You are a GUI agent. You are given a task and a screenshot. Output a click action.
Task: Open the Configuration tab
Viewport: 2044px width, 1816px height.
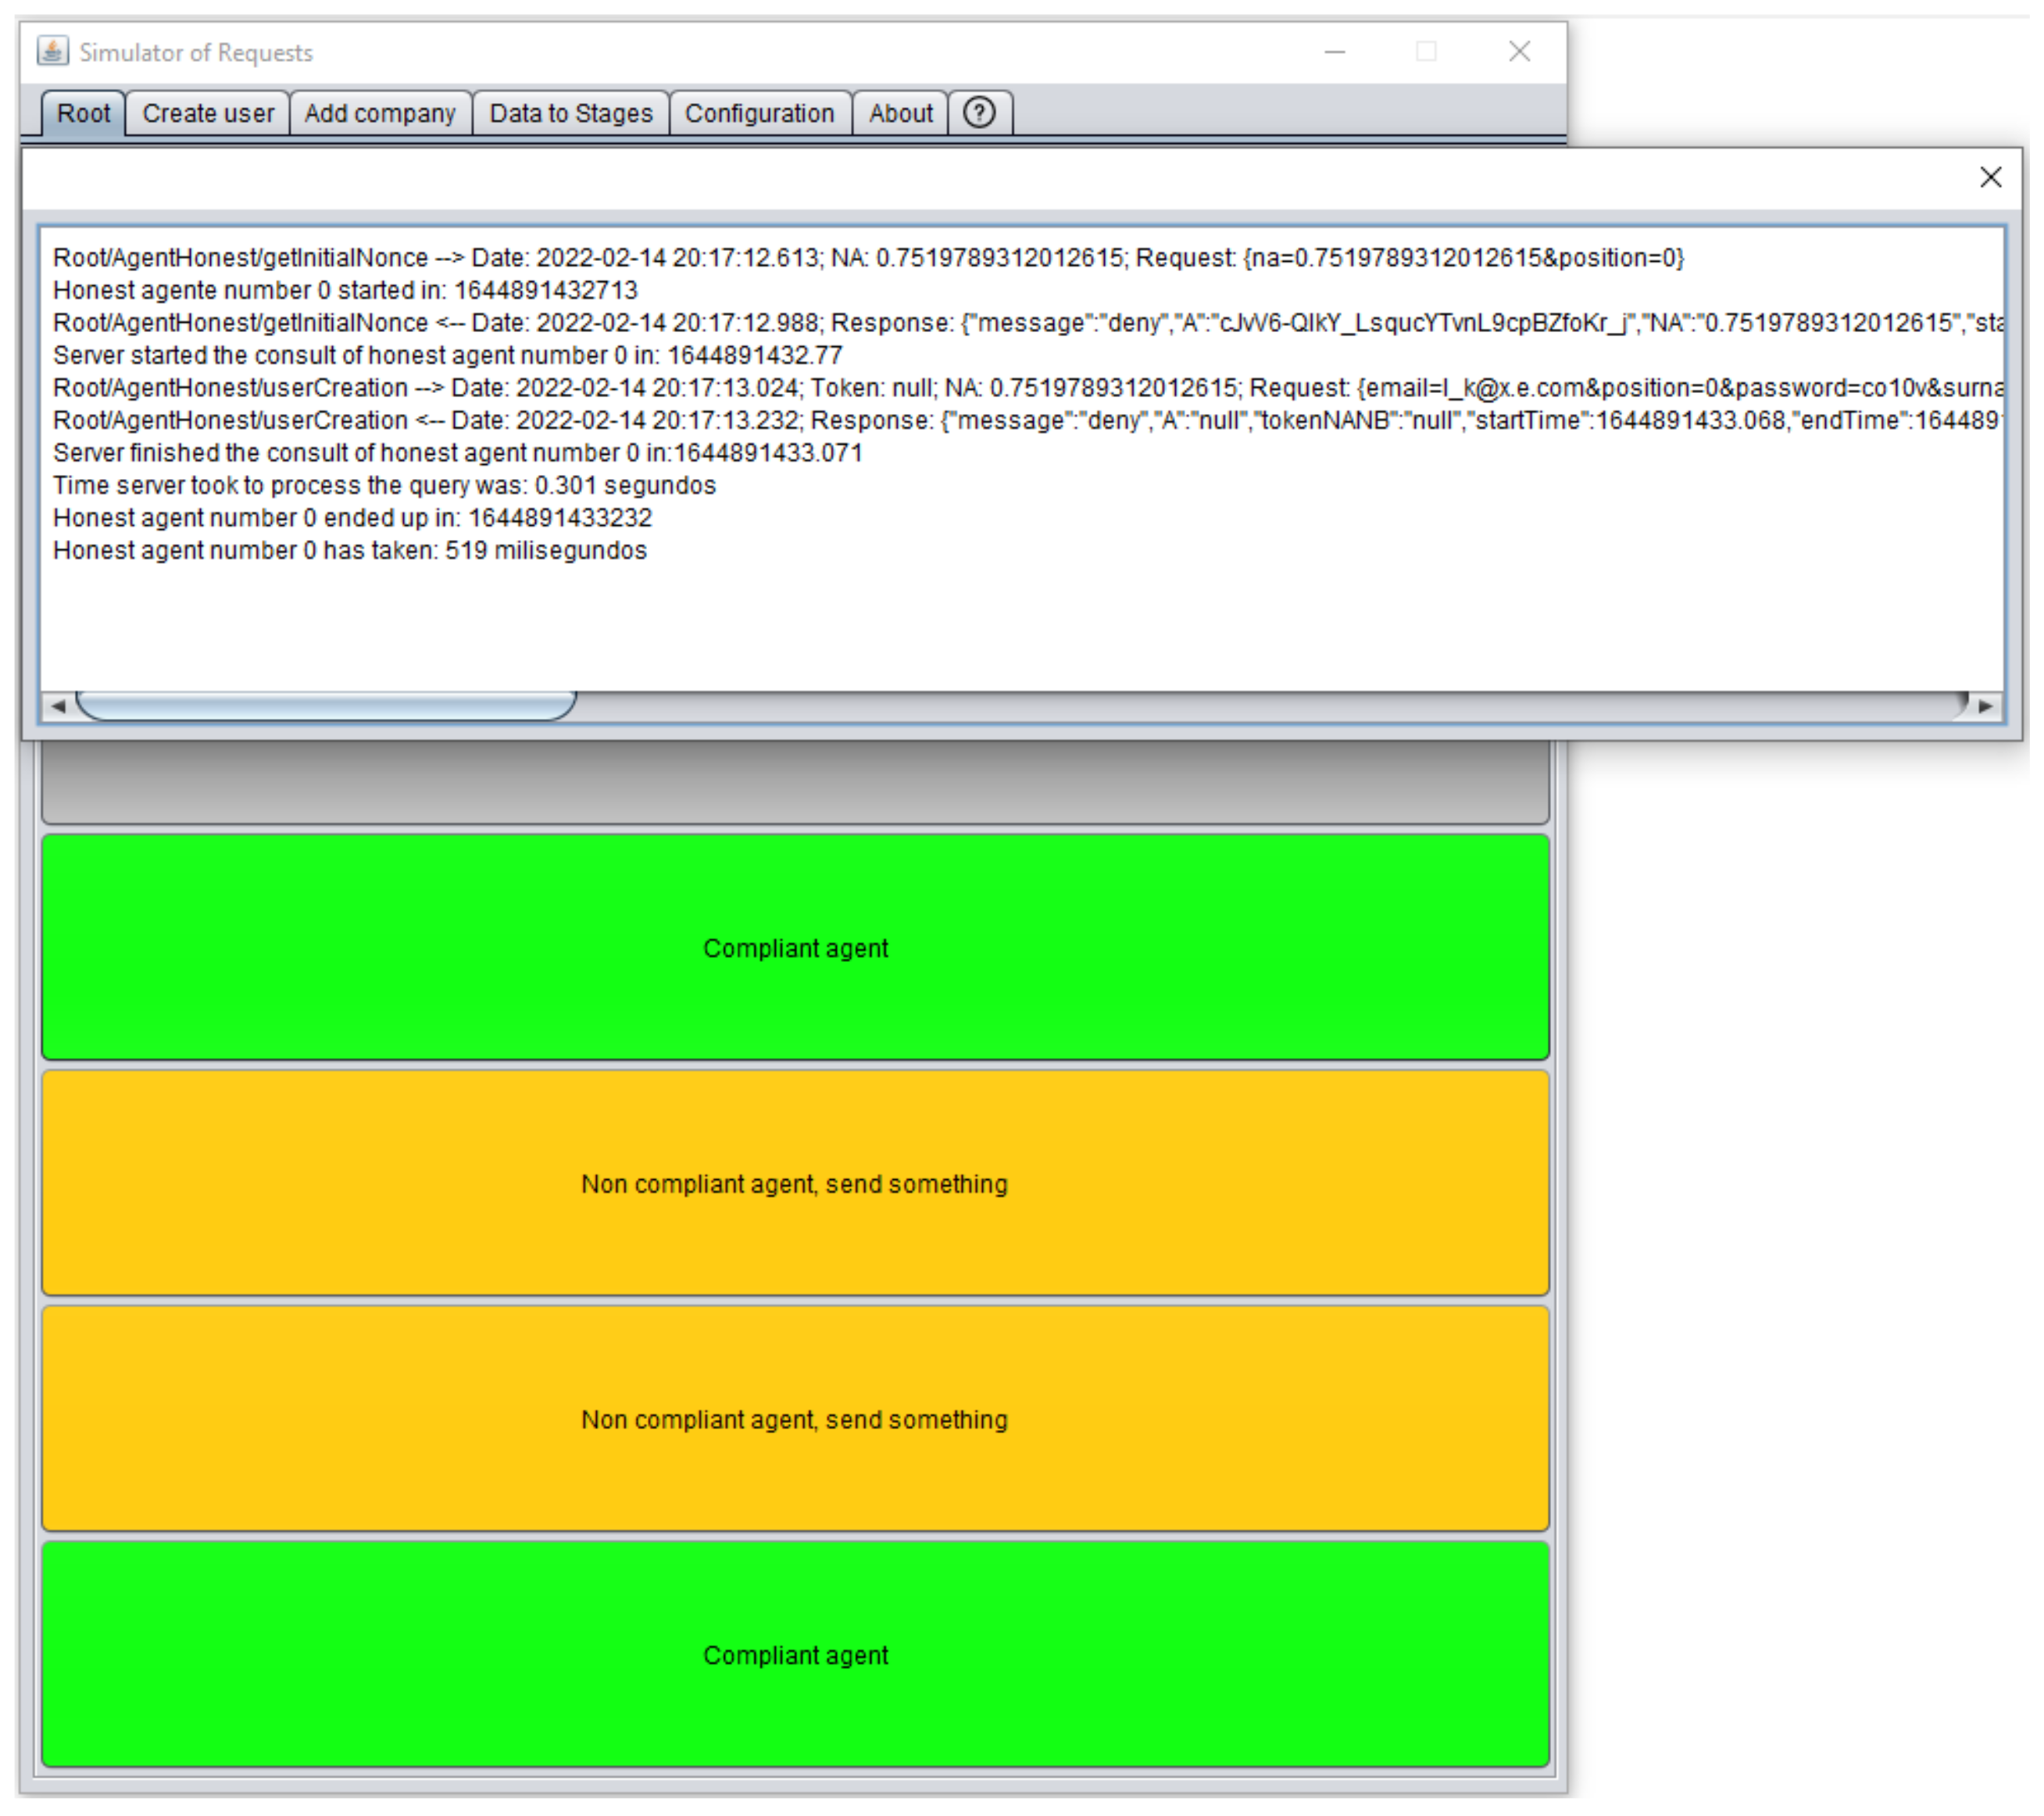759,114
